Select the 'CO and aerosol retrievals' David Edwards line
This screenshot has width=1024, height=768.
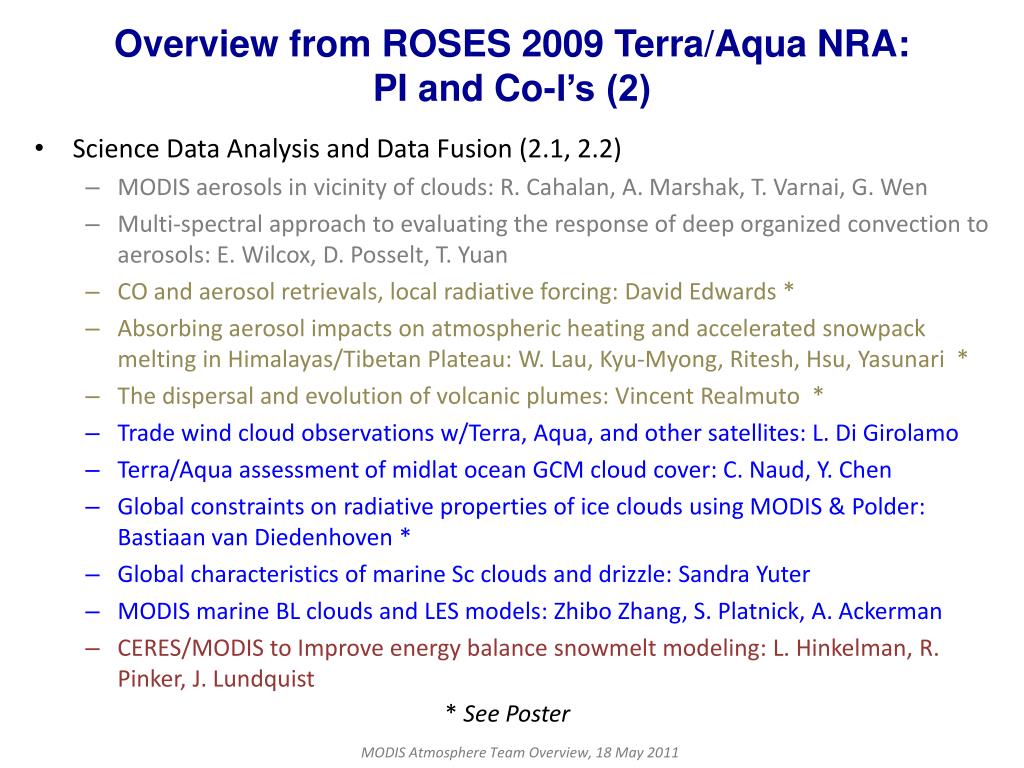coord(456,291)
